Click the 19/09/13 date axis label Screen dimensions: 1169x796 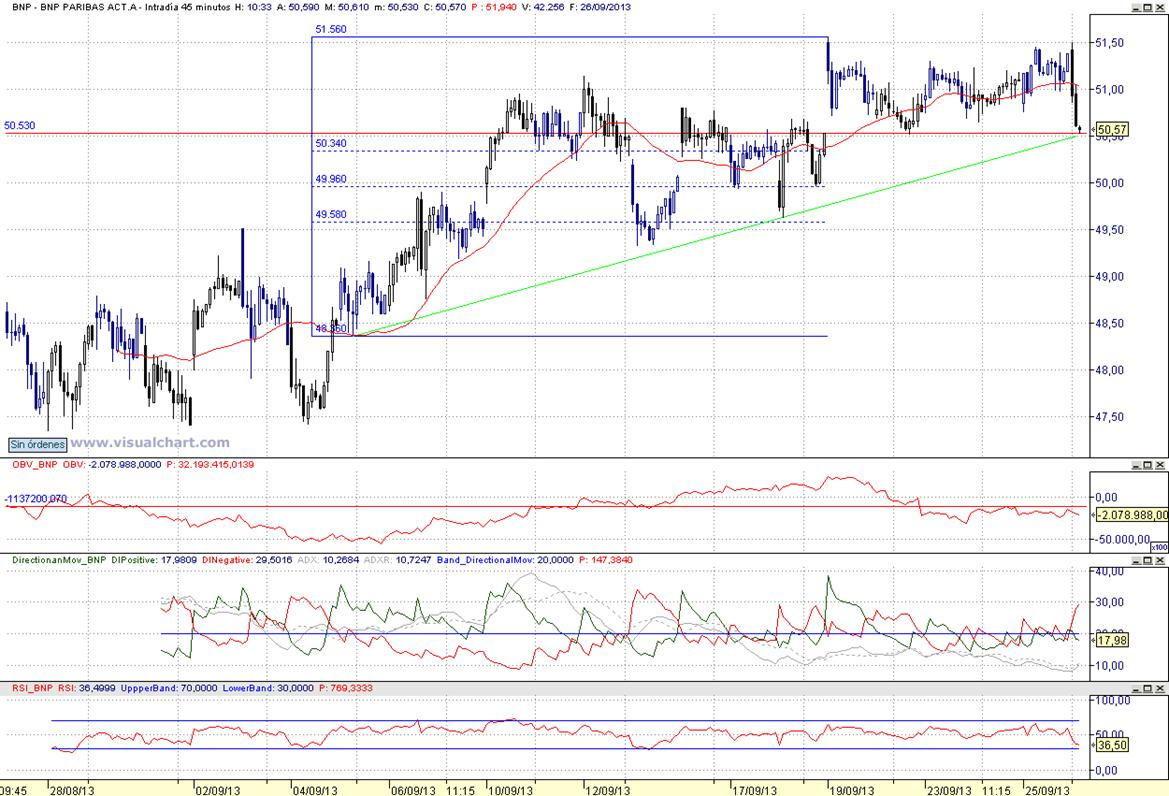853,790
